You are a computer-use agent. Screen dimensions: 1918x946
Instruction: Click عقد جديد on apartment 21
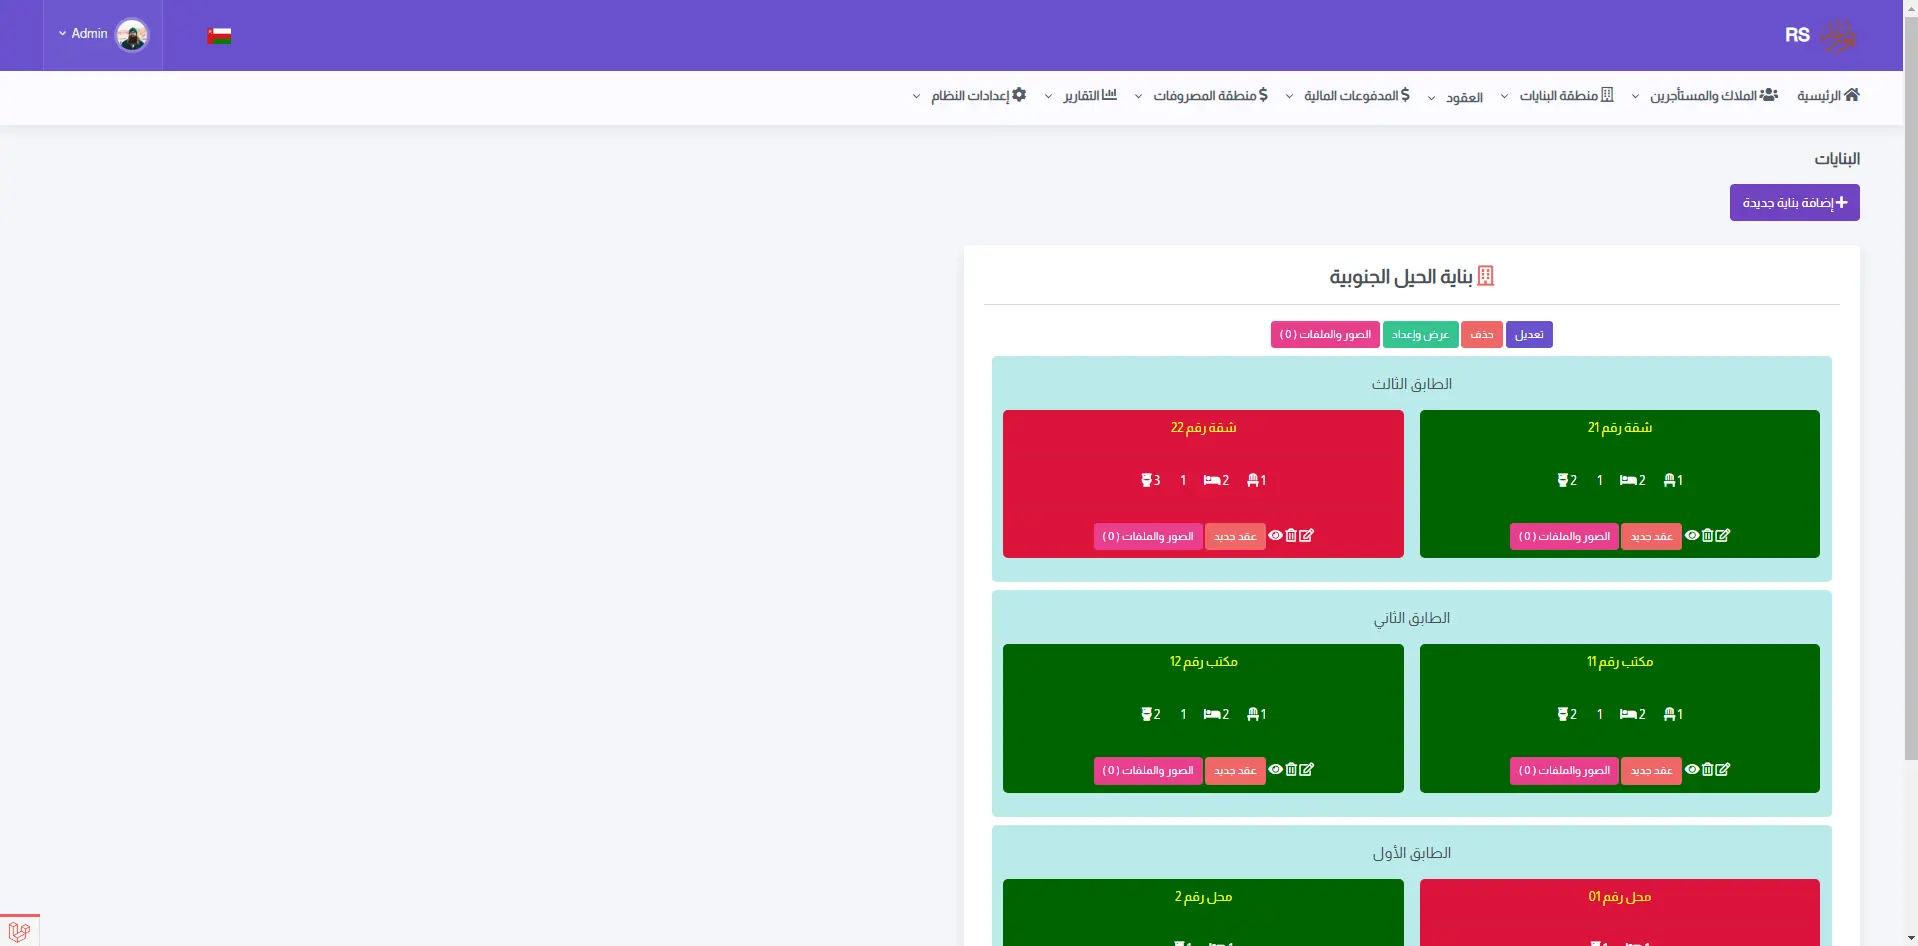[x=1651, y=537]
